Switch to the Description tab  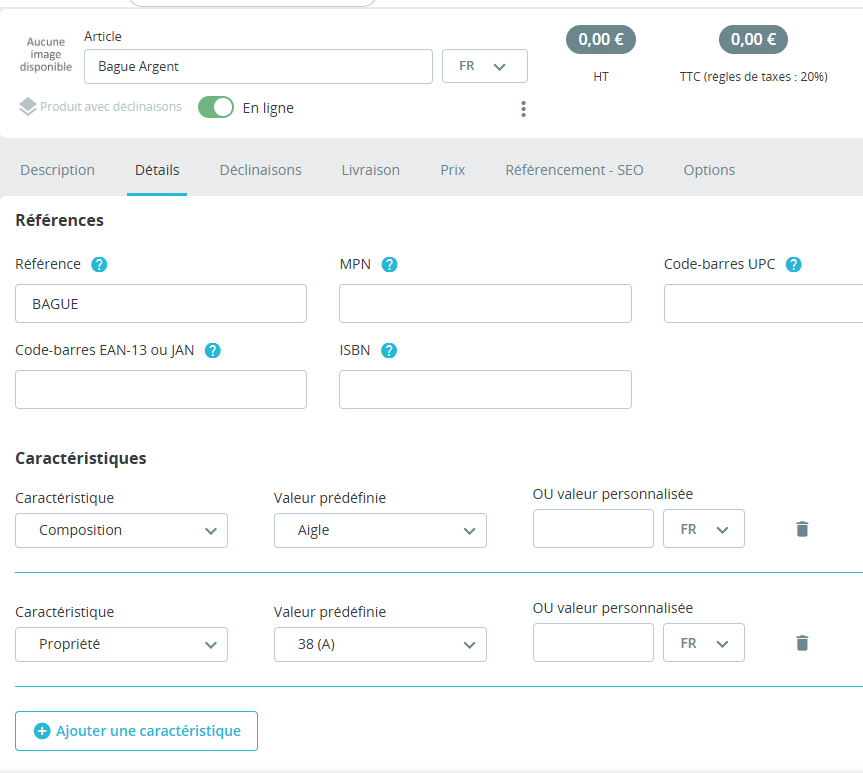tap(57, 170)
